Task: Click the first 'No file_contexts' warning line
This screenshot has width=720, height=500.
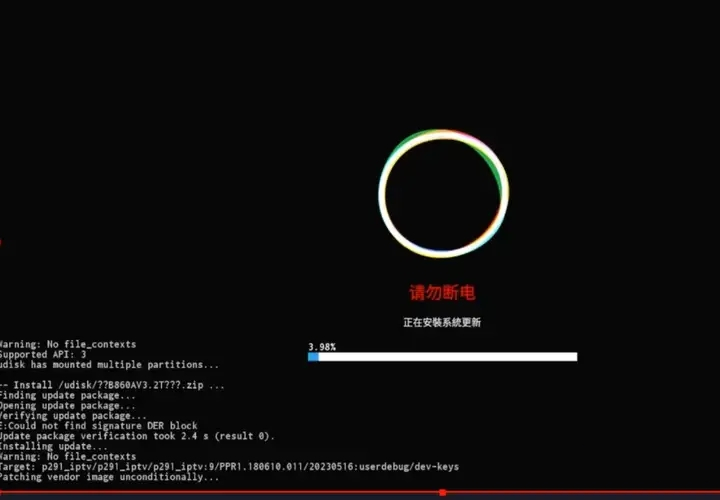Action: (x=67, y=344)
